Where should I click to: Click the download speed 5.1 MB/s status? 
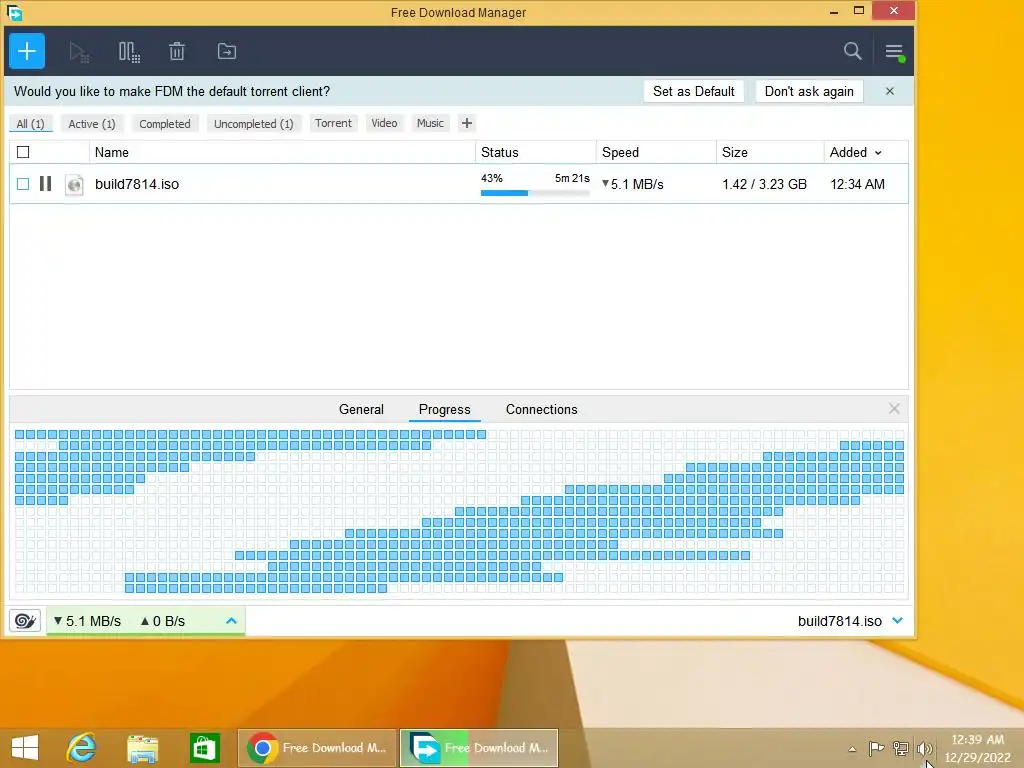pos(87,621)
